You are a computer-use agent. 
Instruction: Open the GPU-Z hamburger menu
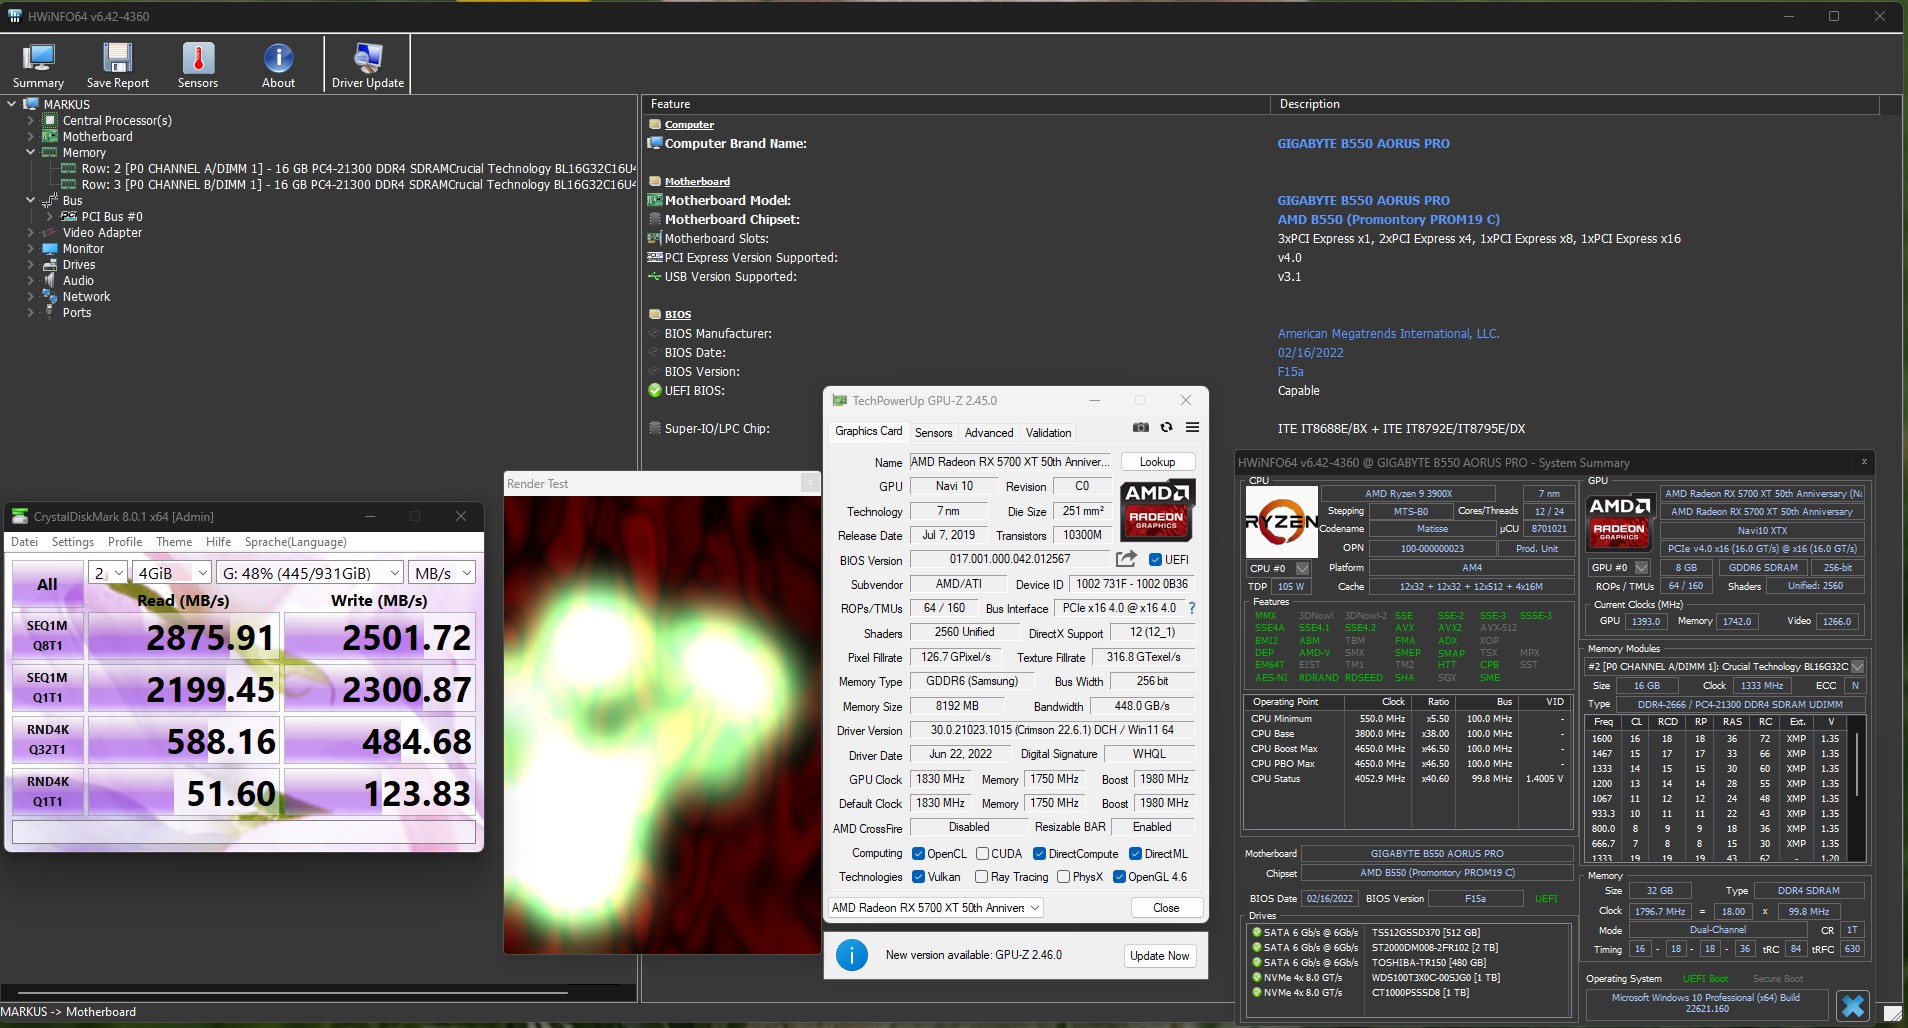click(1192, 427)
